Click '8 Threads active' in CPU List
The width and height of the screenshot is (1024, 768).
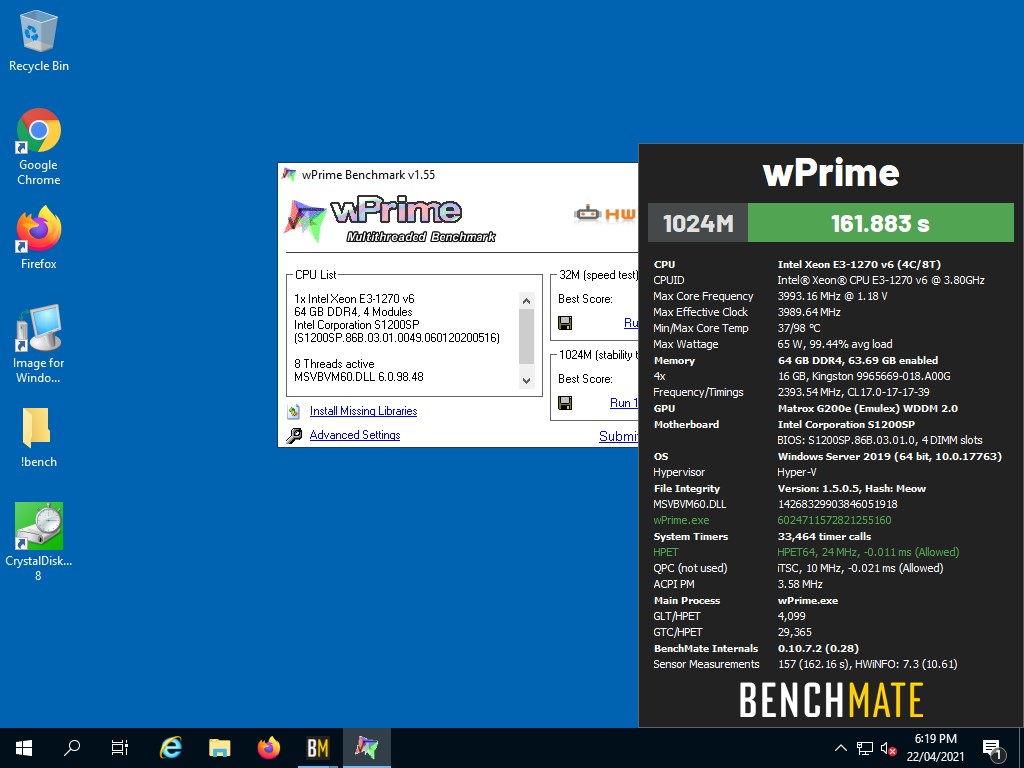[334, 364]
